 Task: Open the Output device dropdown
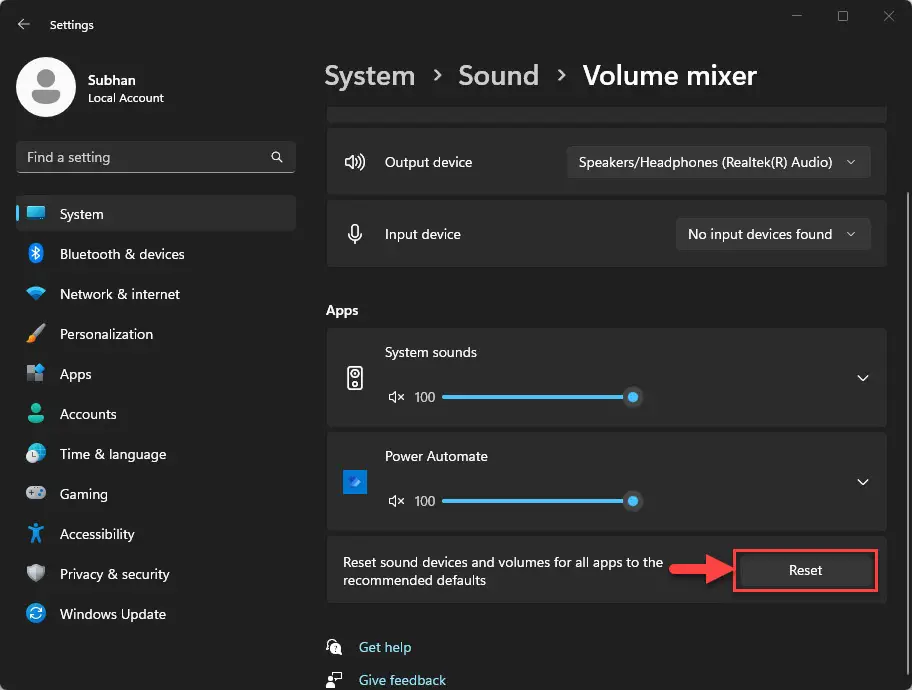(x=718, y=162)
